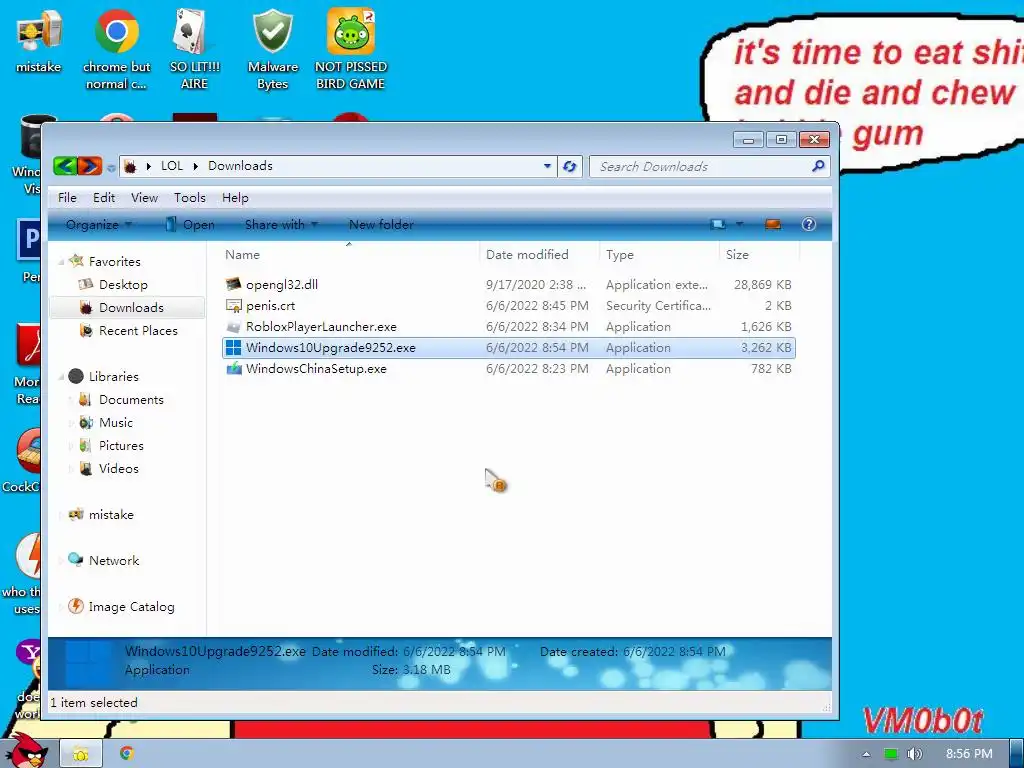The width and height of the screenshot is (1024, 768).
Task: Click the Downloads breadcrumb in address bar
Action: 240,166
